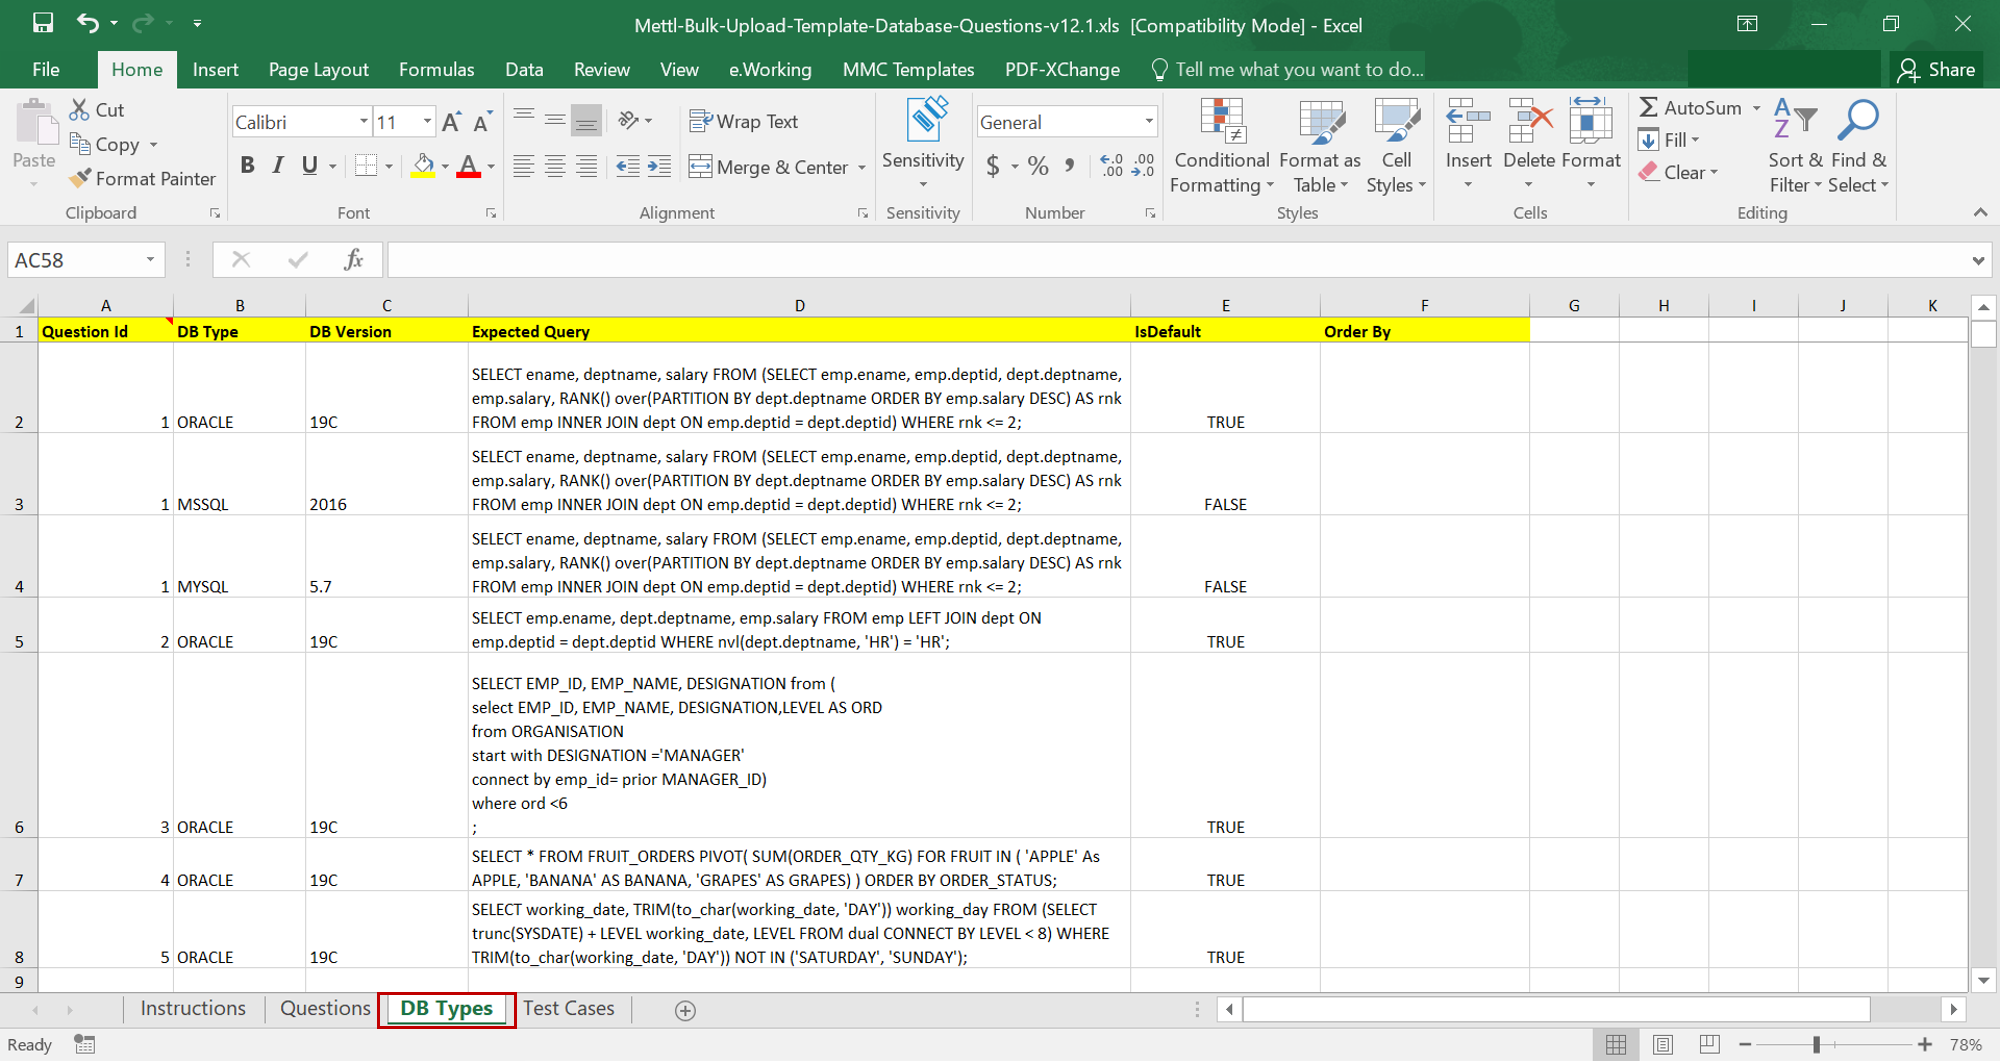
Task: Click the Save icon in title bar
Action: (43, 23)
